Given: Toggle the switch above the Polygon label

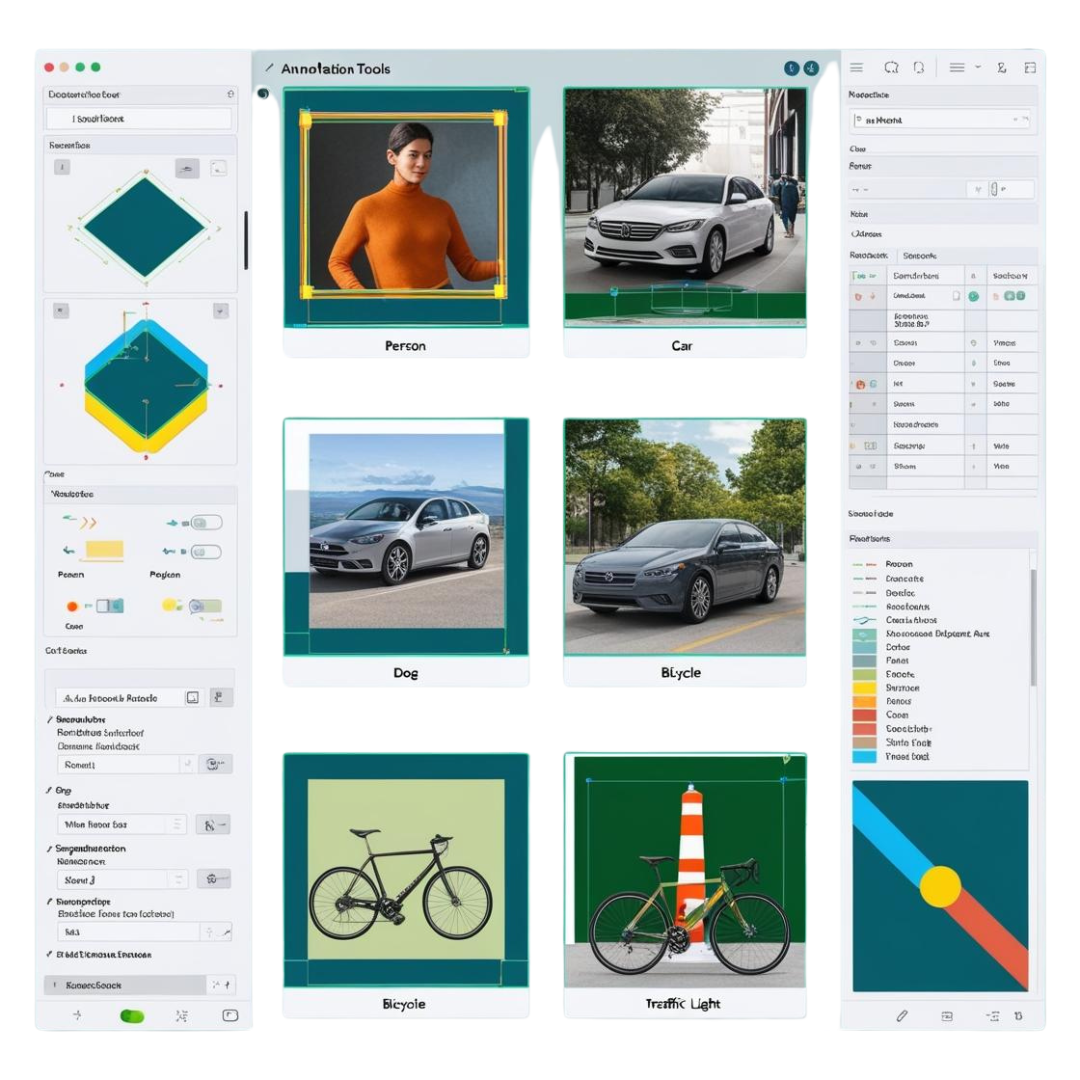Looking at the screenshot, I should click(x=205, y=551).
